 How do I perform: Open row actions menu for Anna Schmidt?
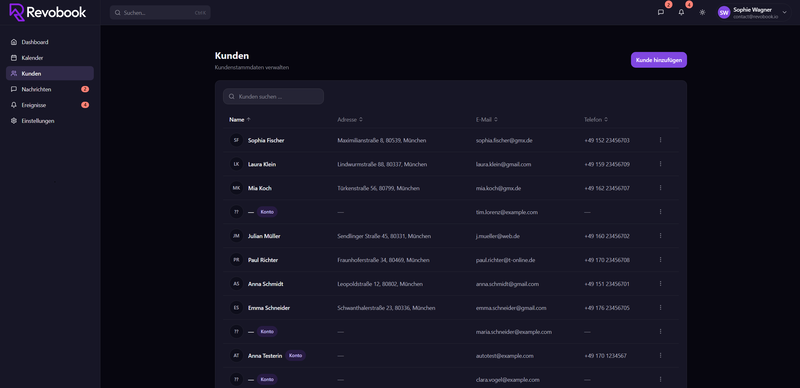coord(660,284)
